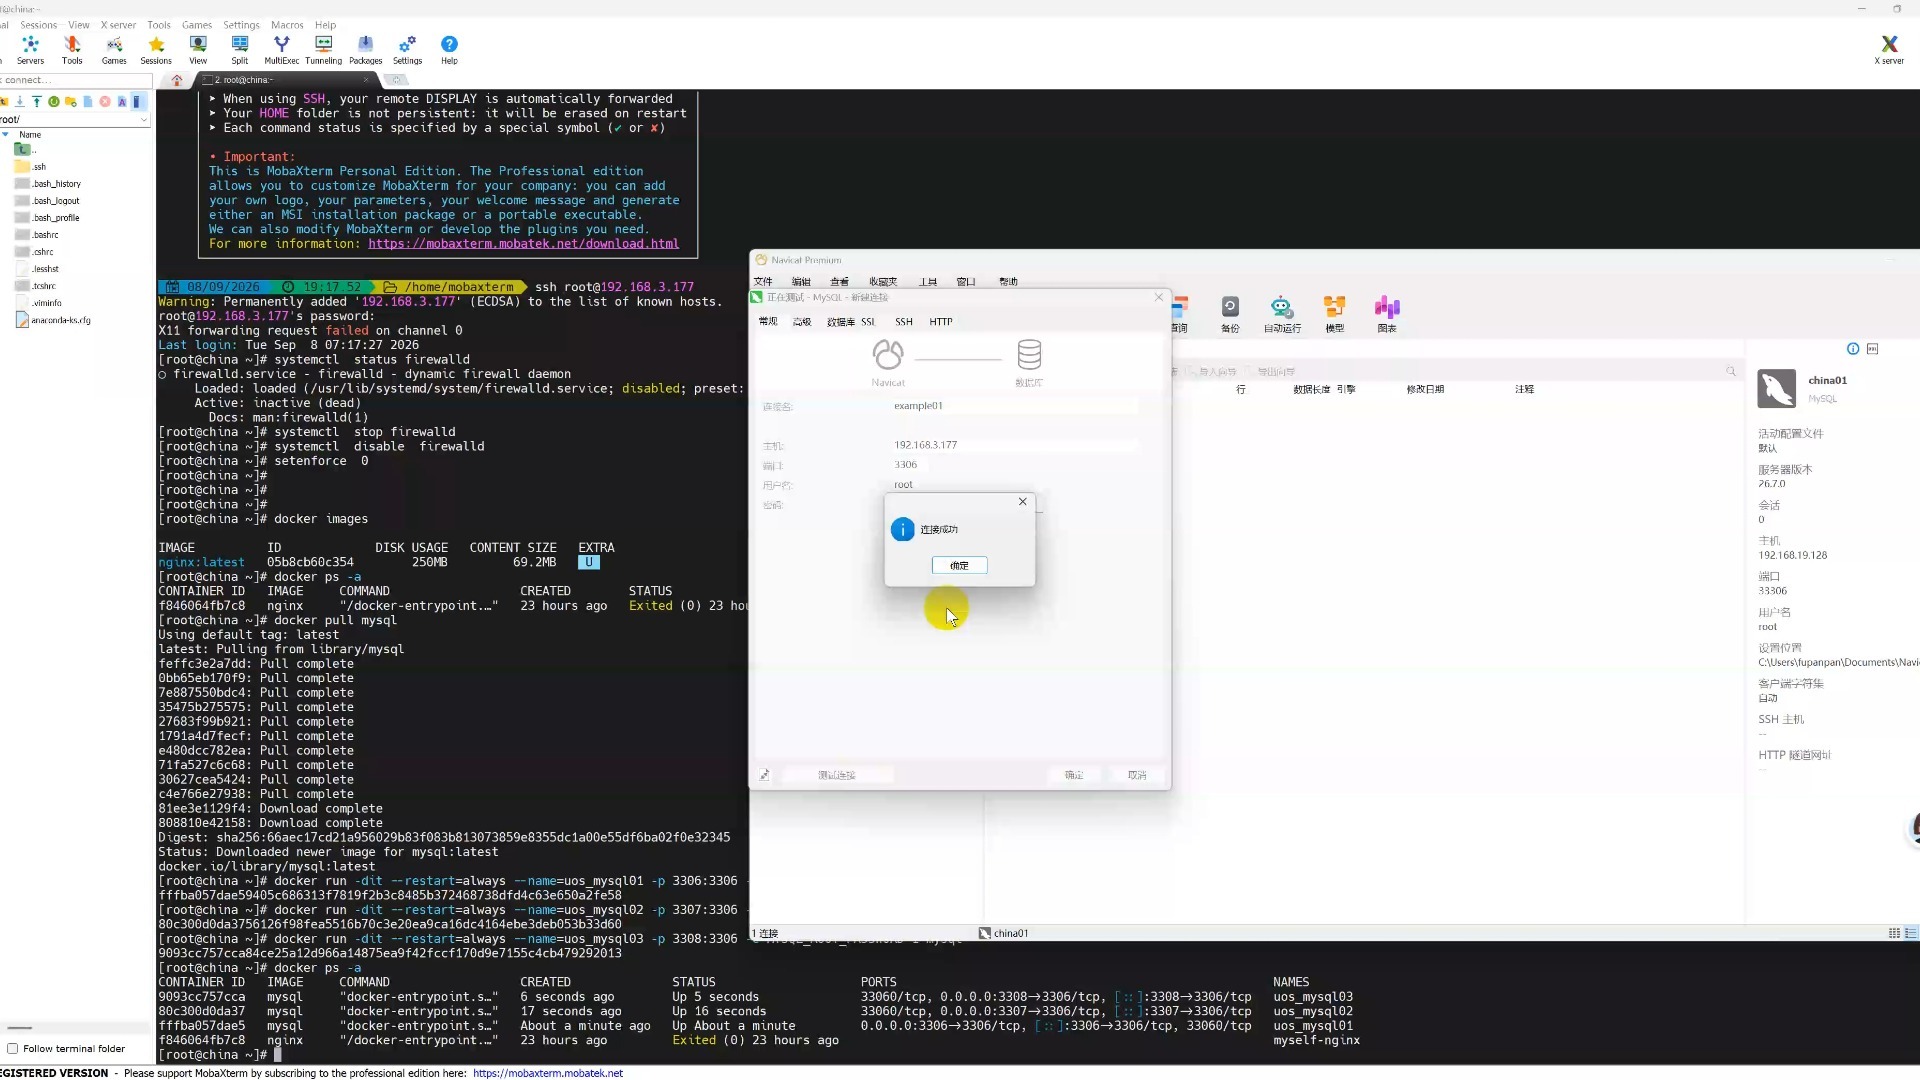The width and height of the screenshot is (1920, 1080).
Task: Collapse the Name column tree arrow
Action: pos(5,134)
